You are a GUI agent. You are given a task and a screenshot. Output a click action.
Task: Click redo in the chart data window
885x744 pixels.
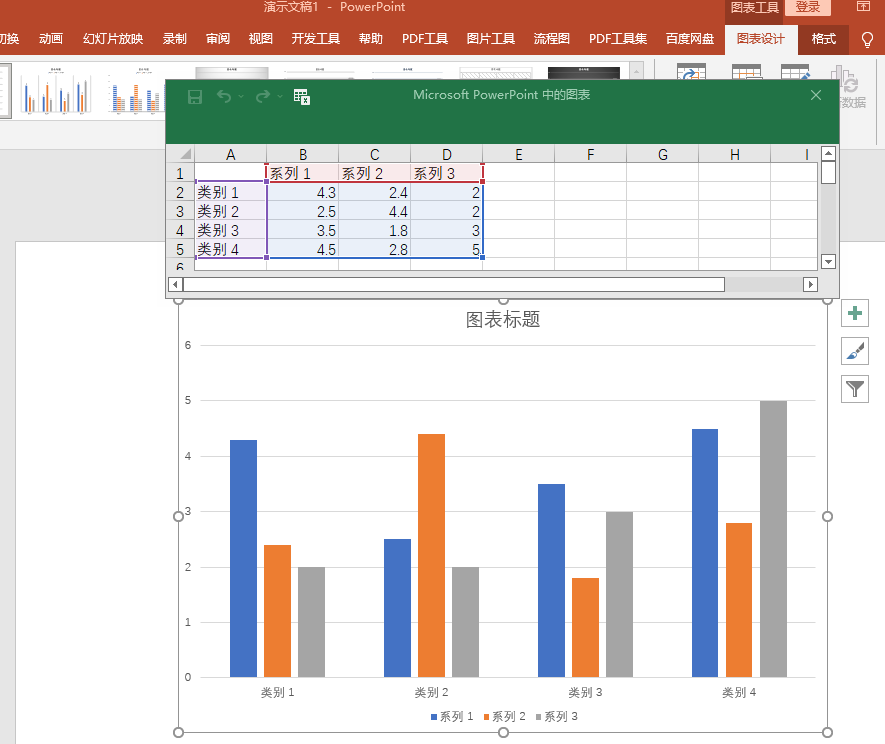262,97
